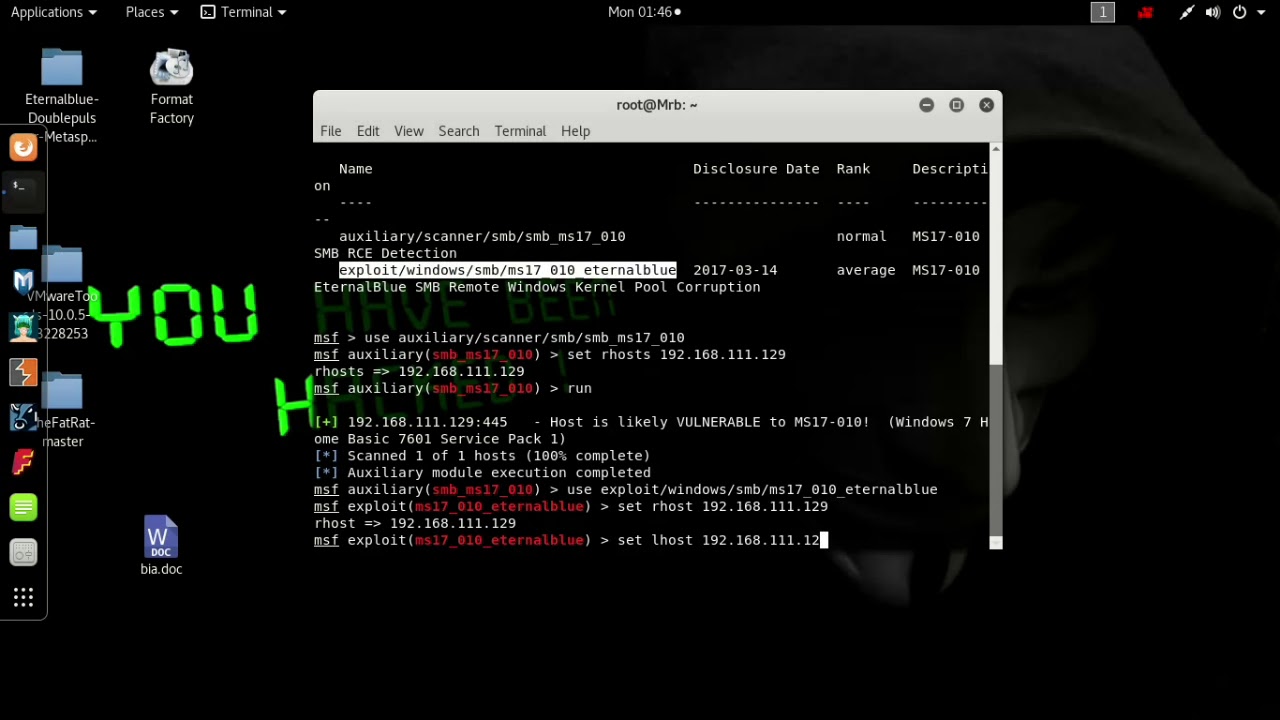Click the 2017-03-14 disclosure date
This screenshot has width=1280, height=720.
point(735,270)
